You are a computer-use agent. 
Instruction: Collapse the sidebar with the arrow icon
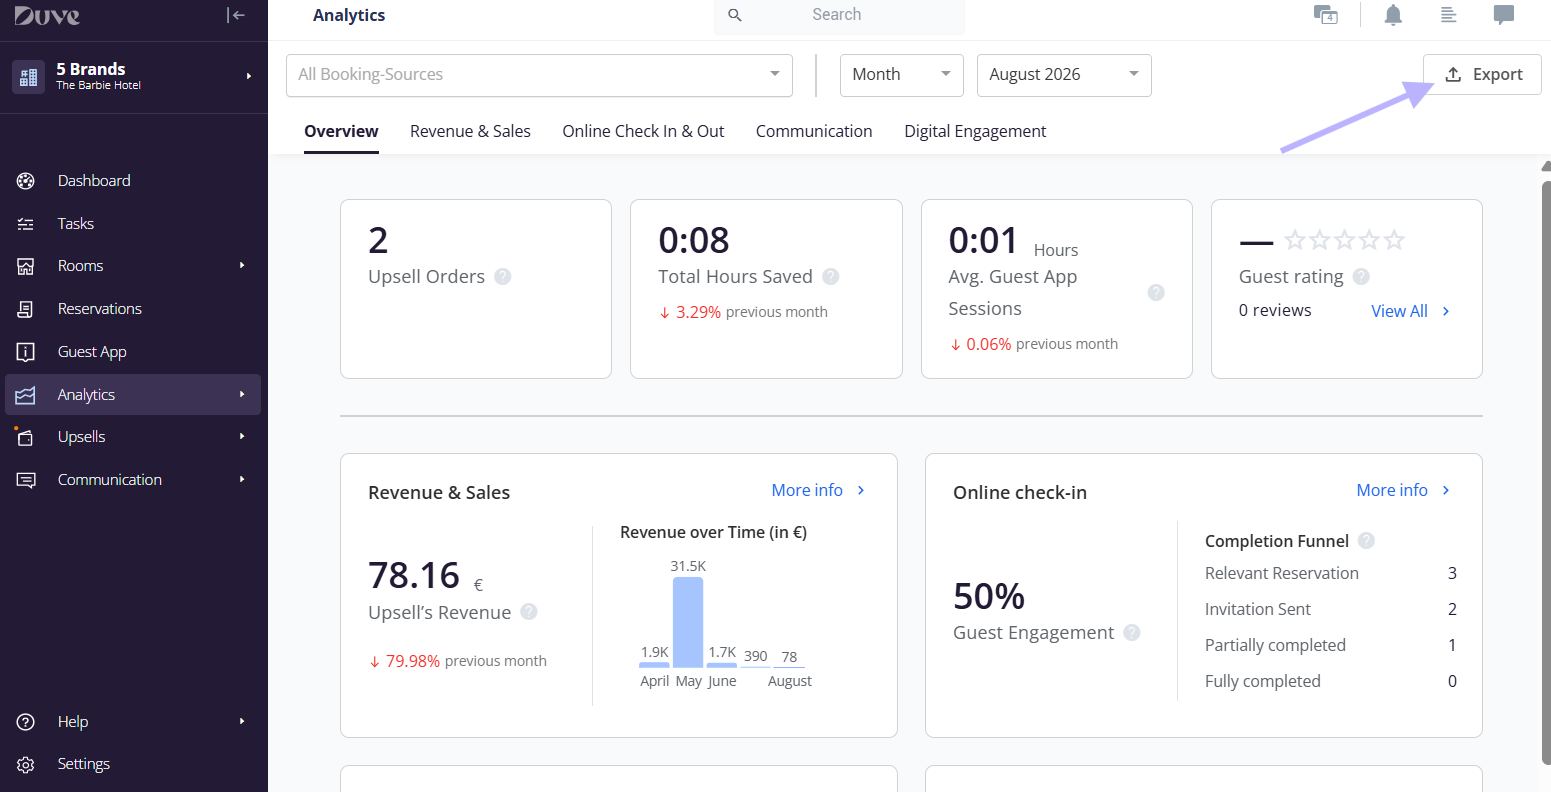click(236, 15)
